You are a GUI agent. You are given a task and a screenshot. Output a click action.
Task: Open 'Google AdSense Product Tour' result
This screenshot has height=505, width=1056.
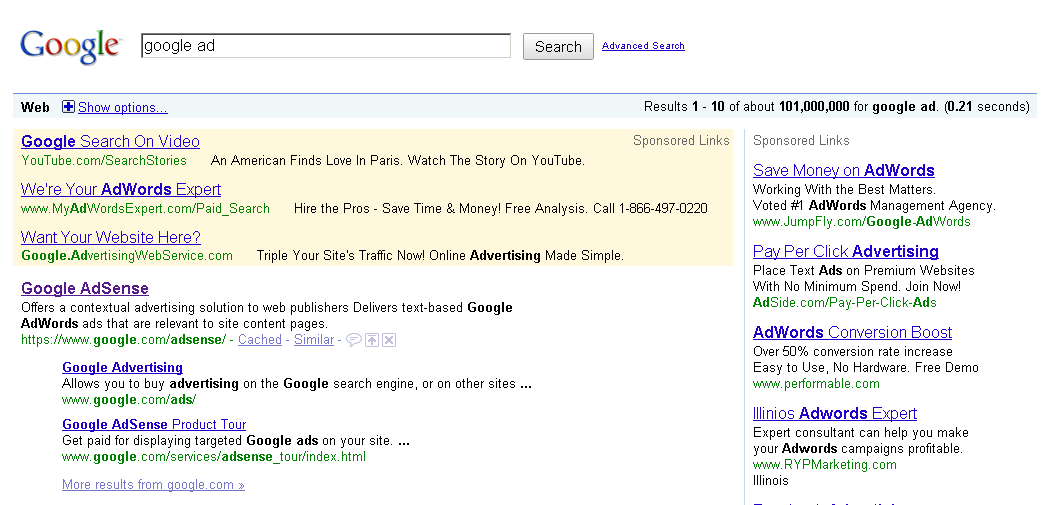pos(154,424)
